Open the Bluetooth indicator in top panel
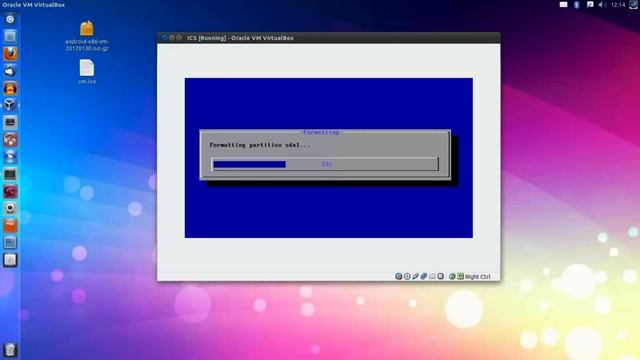Screen dimensions: 640x360 (576, 4)
